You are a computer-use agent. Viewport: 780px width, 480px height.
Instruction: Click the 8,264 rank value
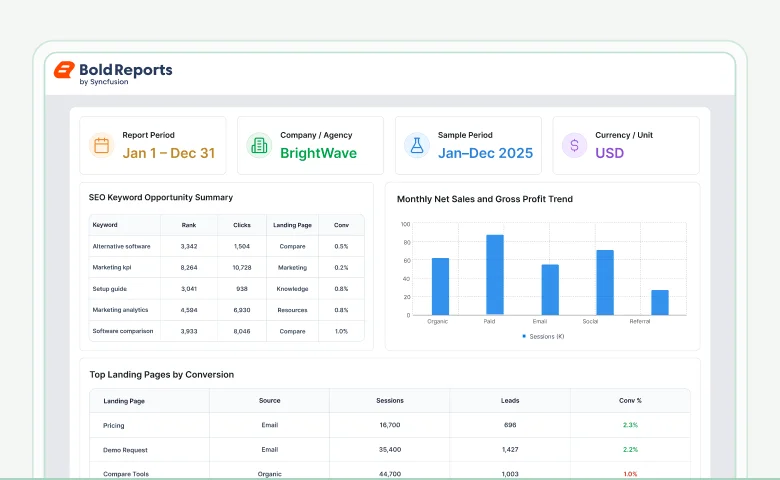pos(189,268)
